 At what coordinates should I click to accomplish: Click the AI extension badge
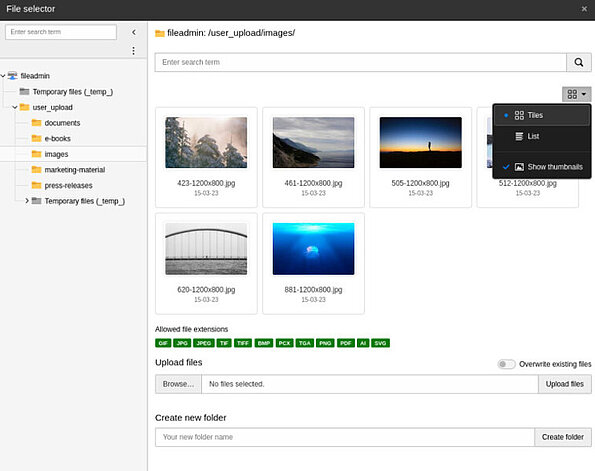363,343
